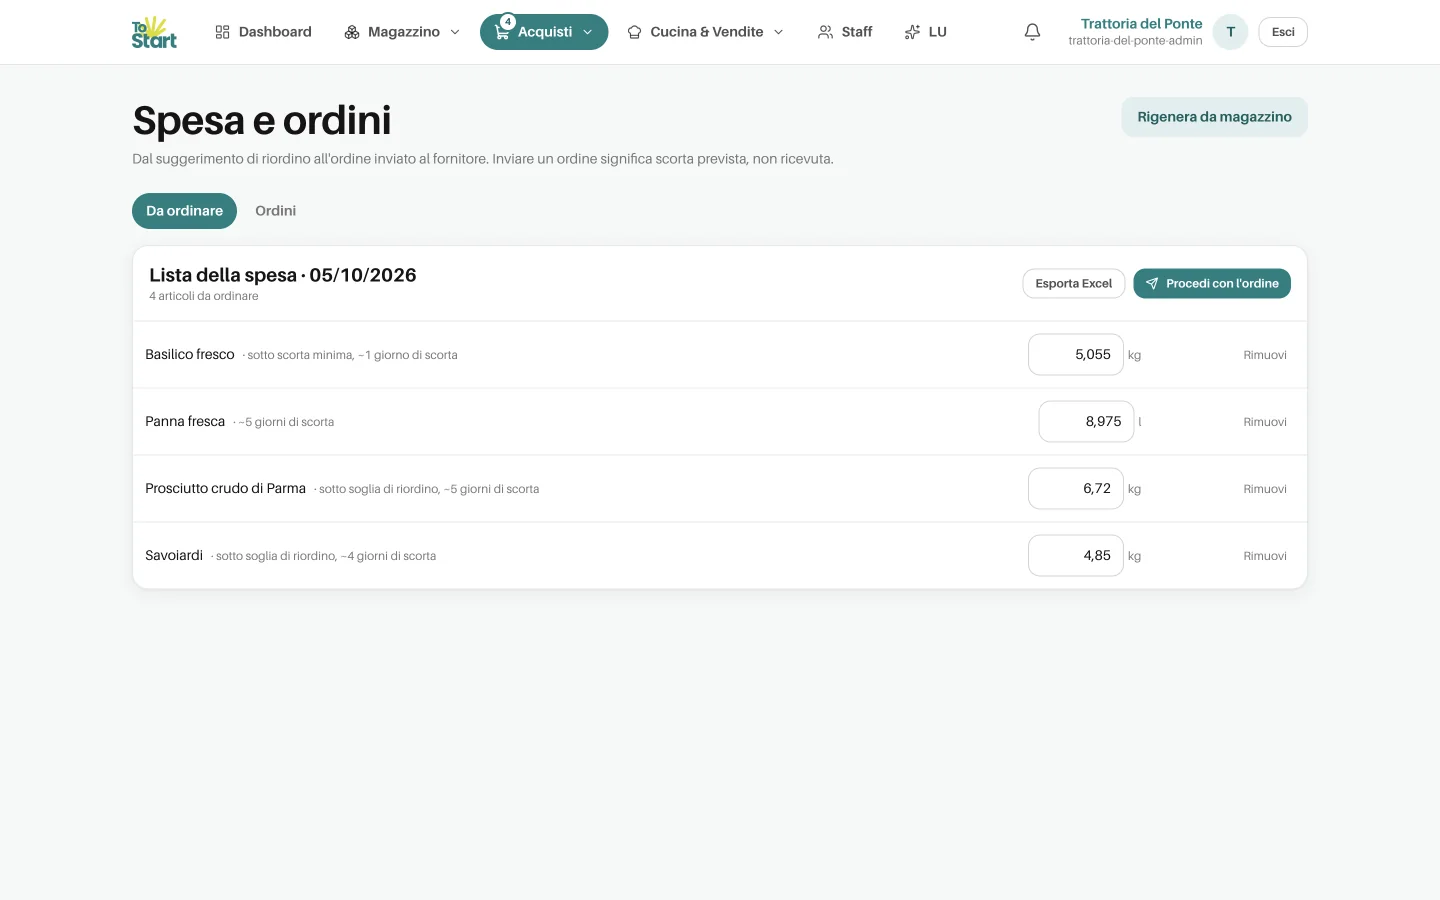Click the LU sparkle icon

[912, 32]
